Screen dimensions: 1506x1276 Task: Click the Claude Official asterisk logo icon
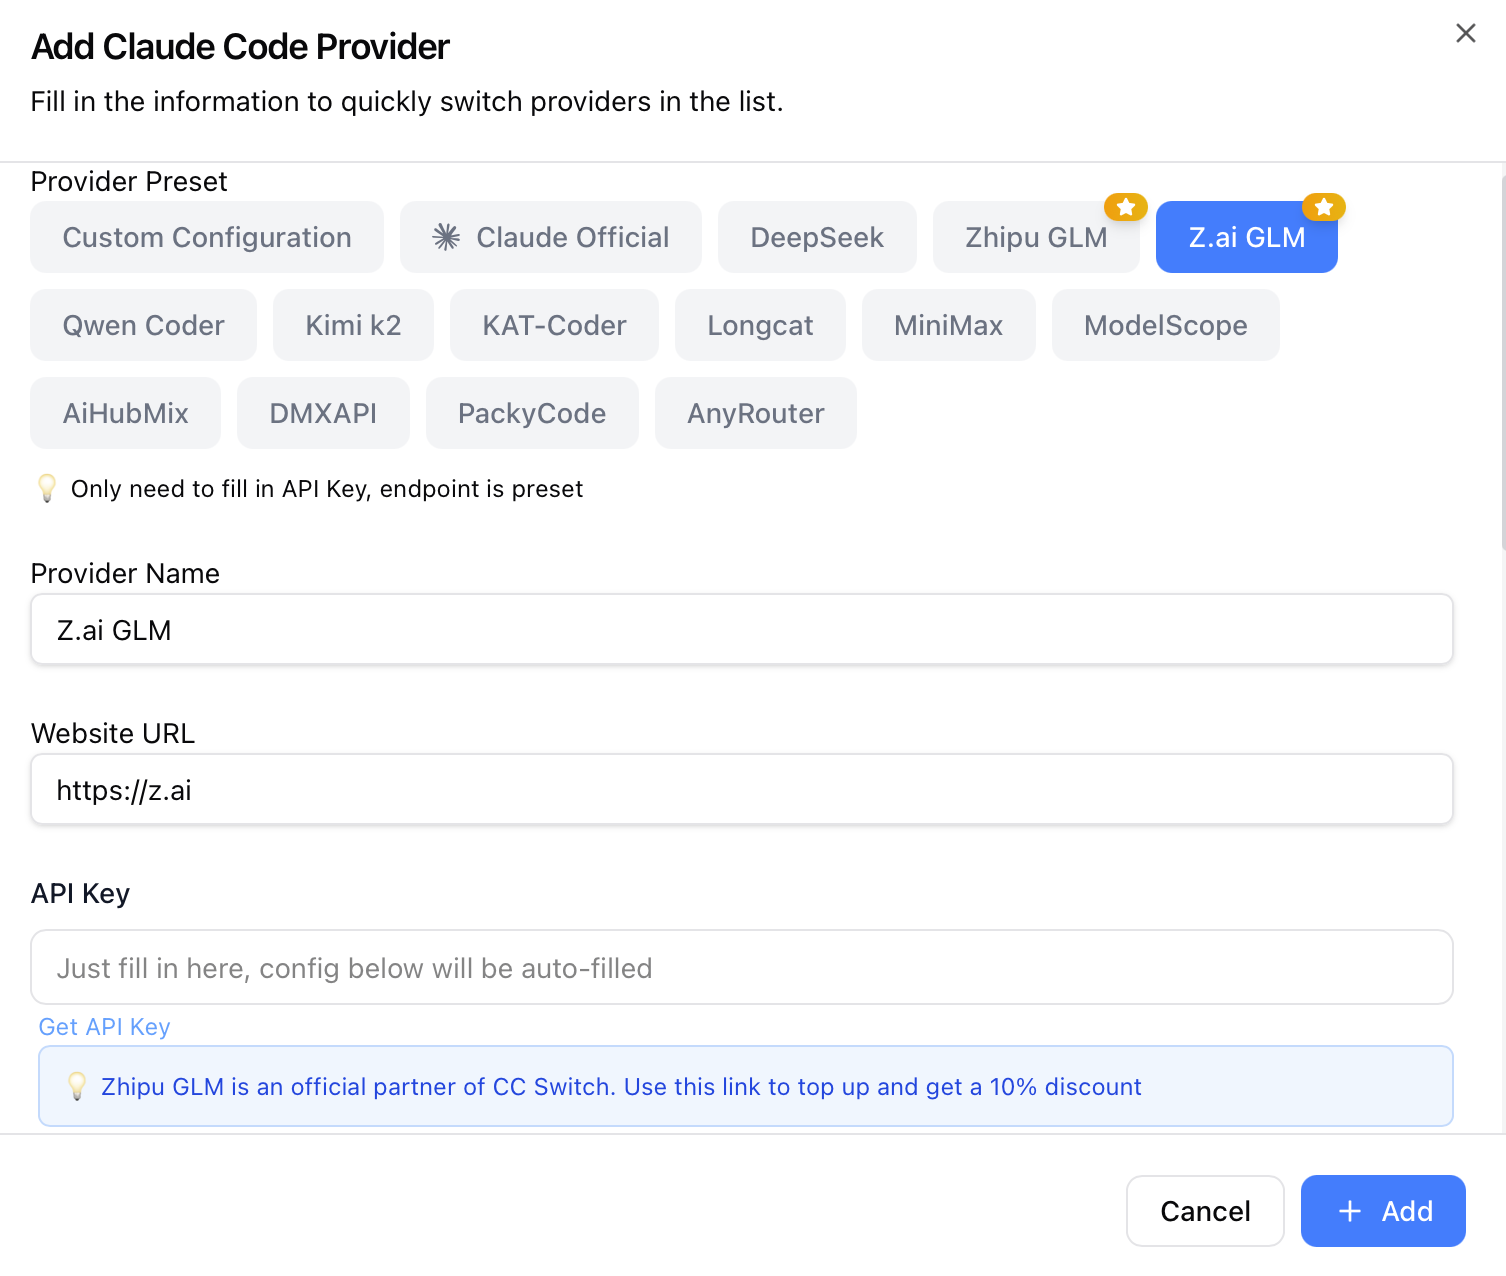click(x=447, y=237)
